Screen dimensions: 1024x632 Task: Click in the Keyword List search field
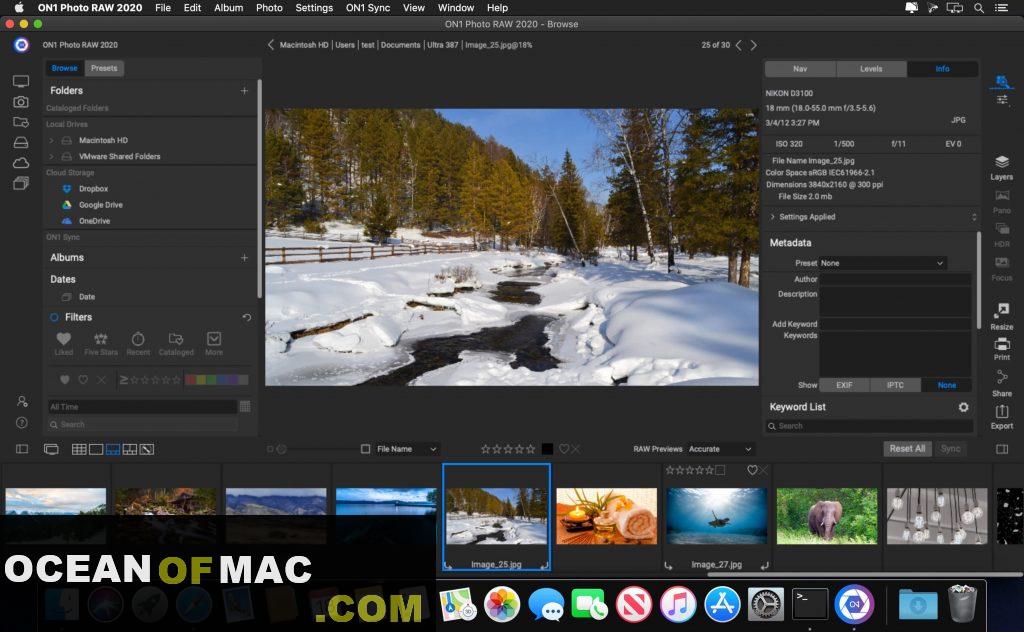coord(870,426)
